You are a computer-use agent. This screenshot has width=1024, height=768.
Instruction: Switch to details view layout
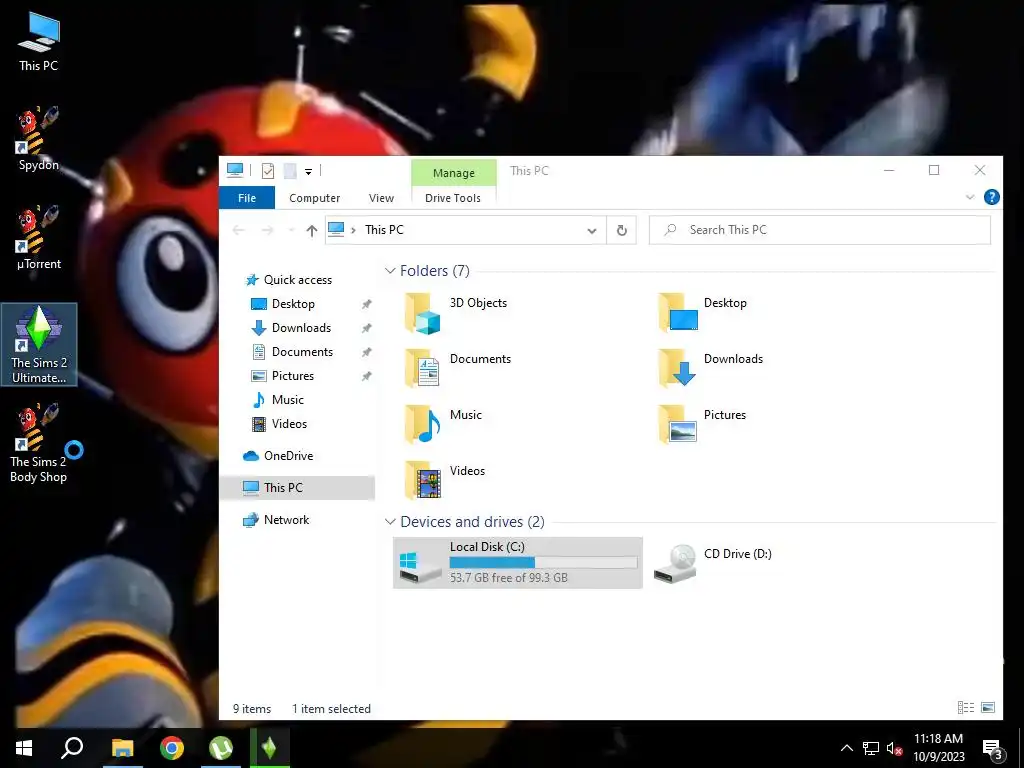(966, 707)
